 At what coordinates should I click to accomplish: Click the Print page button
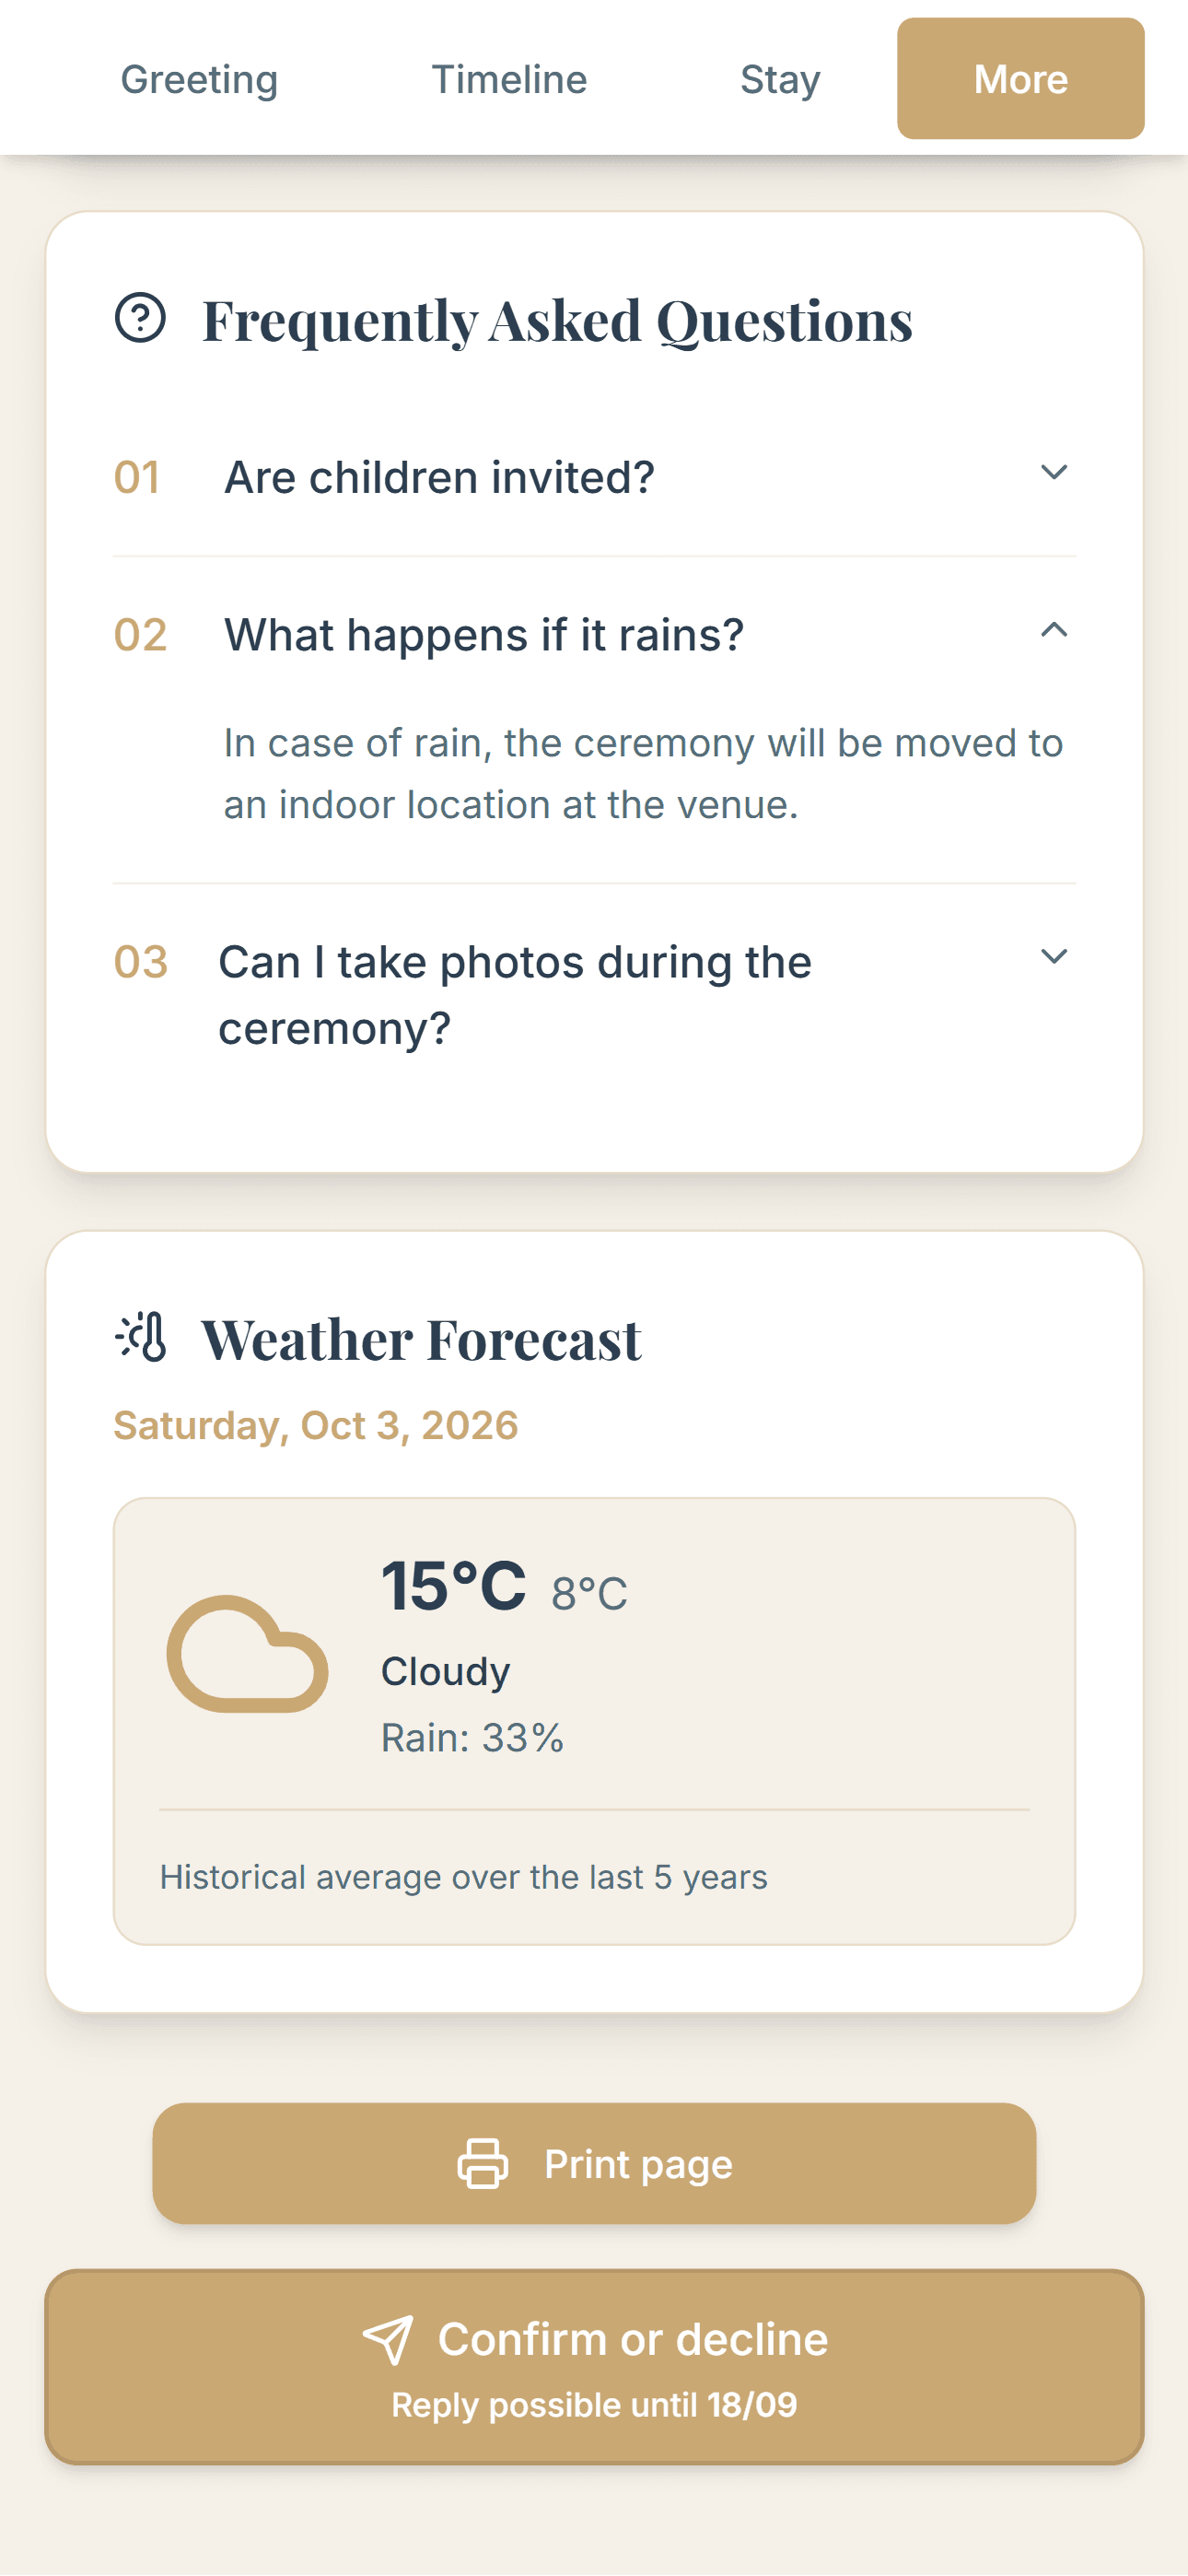coord(594,2163)
